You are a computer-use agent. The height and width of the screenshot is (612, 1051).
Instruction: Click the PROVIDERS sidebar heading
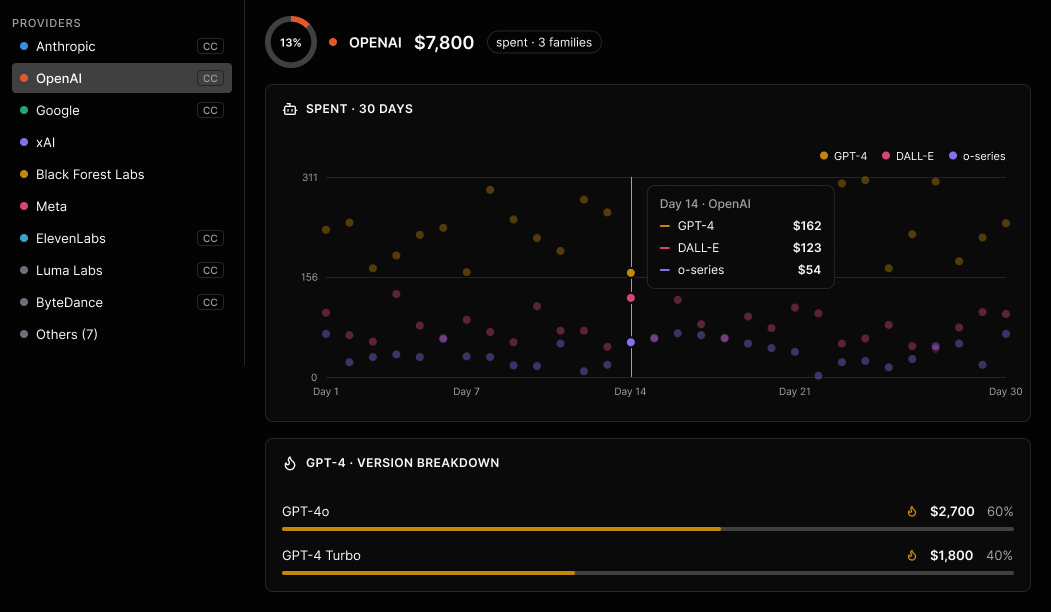(46, 23)
